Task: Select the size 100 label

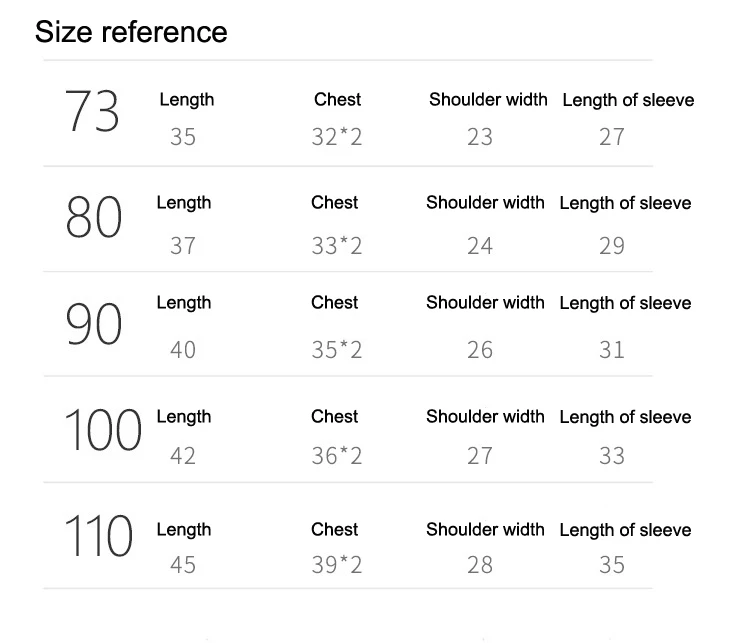Action: [x=103, y=430]
